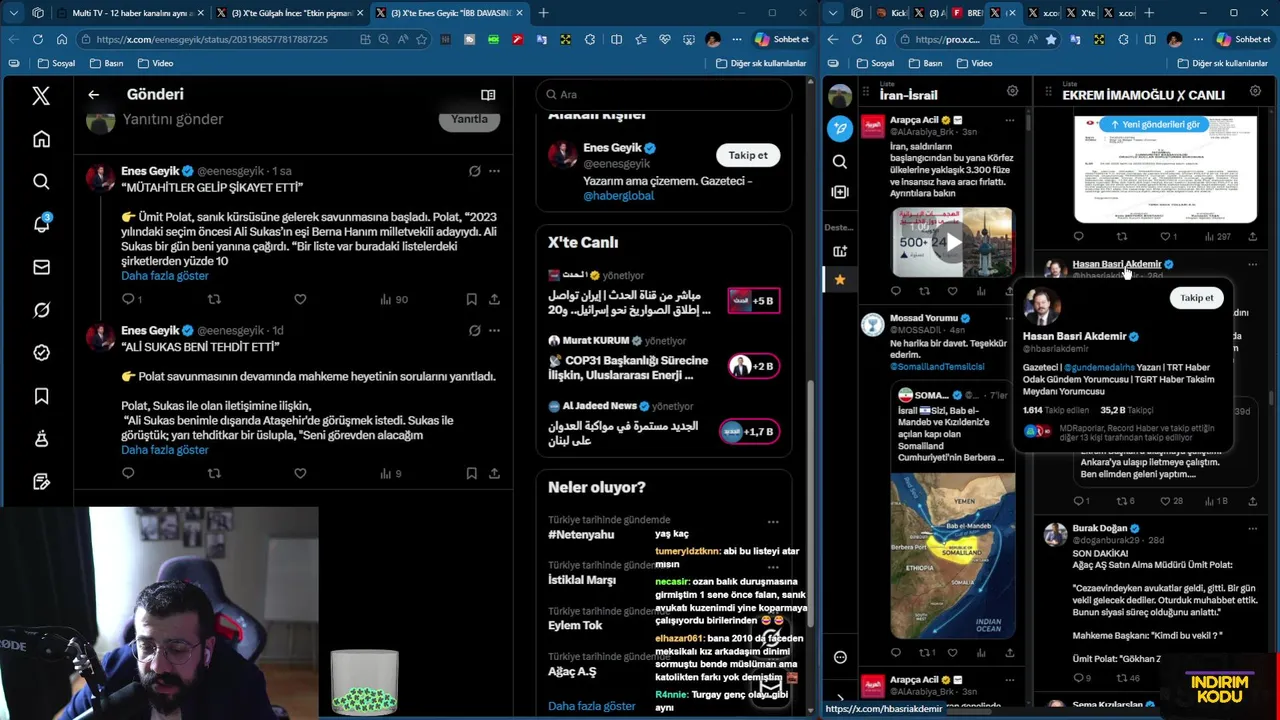Ask Grok about ALİ SUKAS BENİ TEHDİT ETTİ post
Image resolution: width=1280 pixels, height=720 pixels.
[x=475, y=330]
